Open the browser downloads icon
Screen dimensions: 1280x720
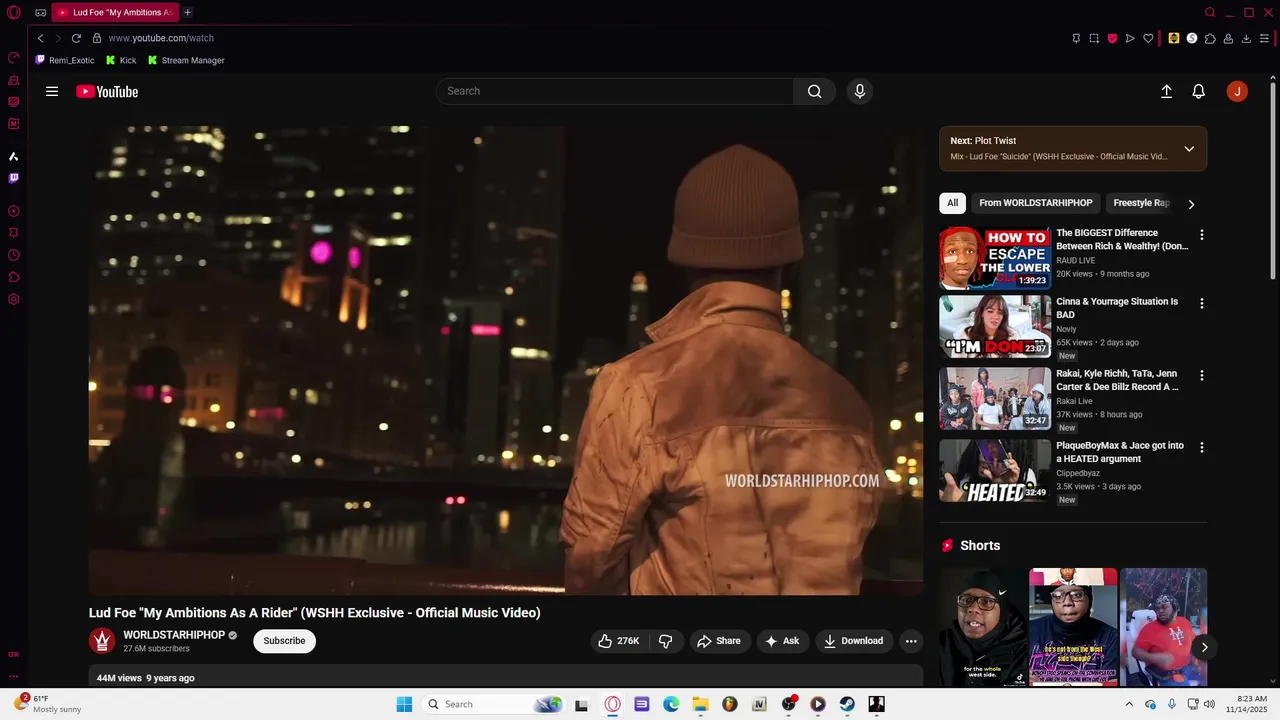(x=1246, y=38)
